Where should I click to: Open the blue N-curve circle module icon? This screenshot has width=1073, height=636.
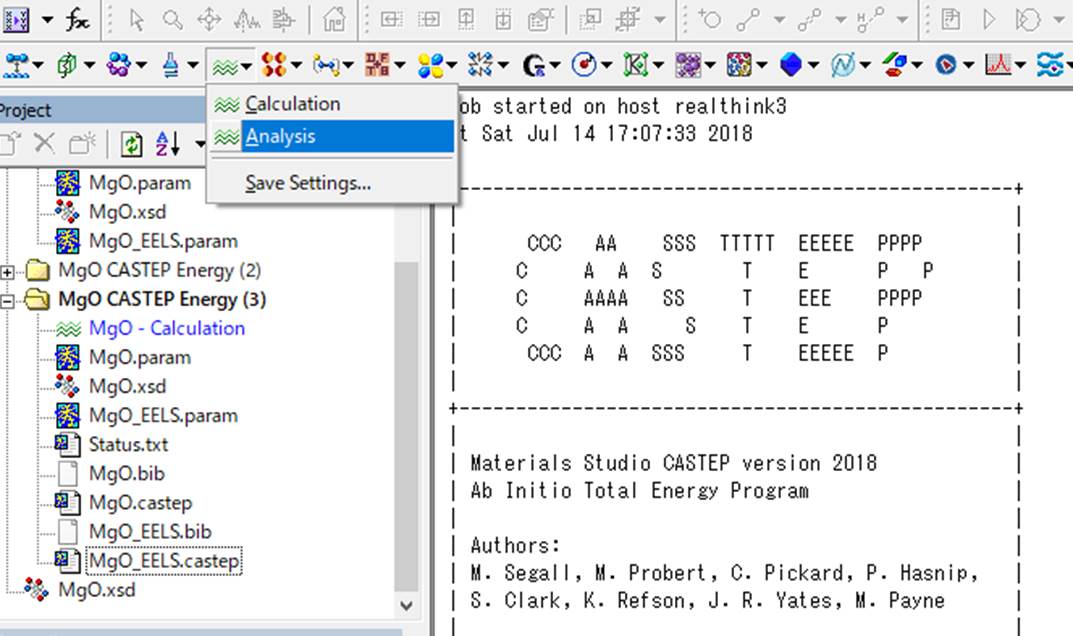click(843, 65)
